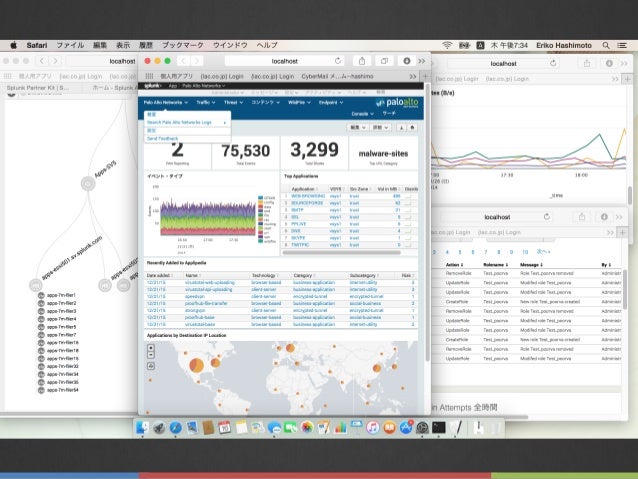This screenshot has height=479, width=638.
Task: Open speedvpn entry in Applipedia table
Action: (194, 297)
